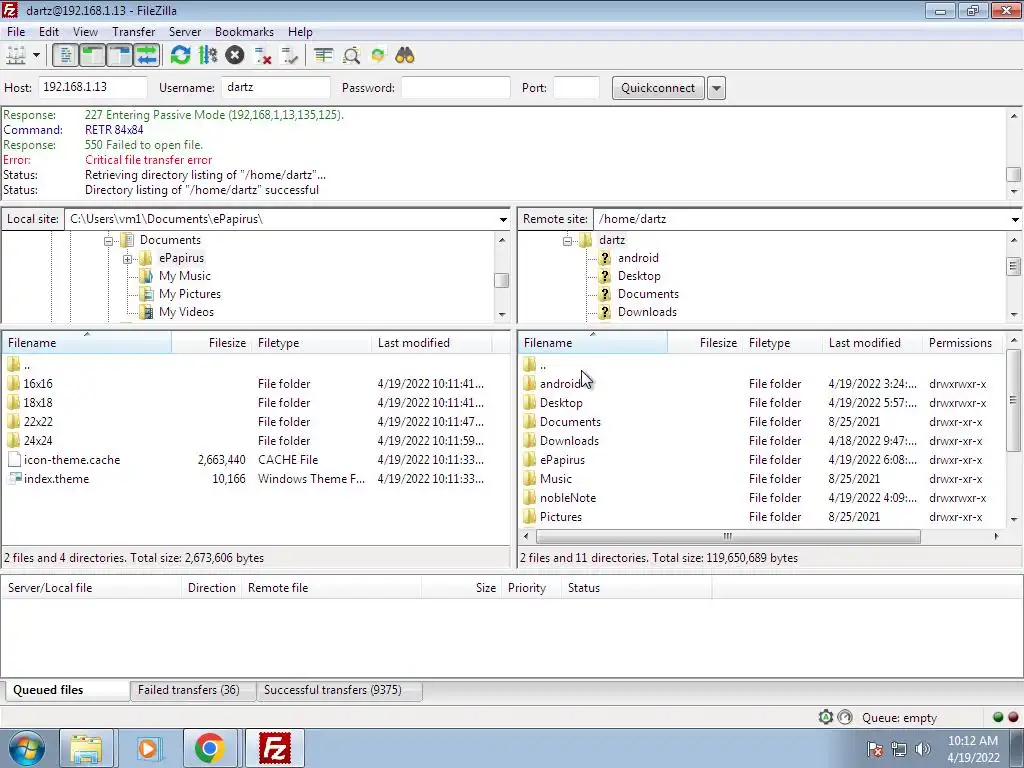Open directory listing filters dialog
The width and height of the screenshot is (1024, 768).
[323, 56]
